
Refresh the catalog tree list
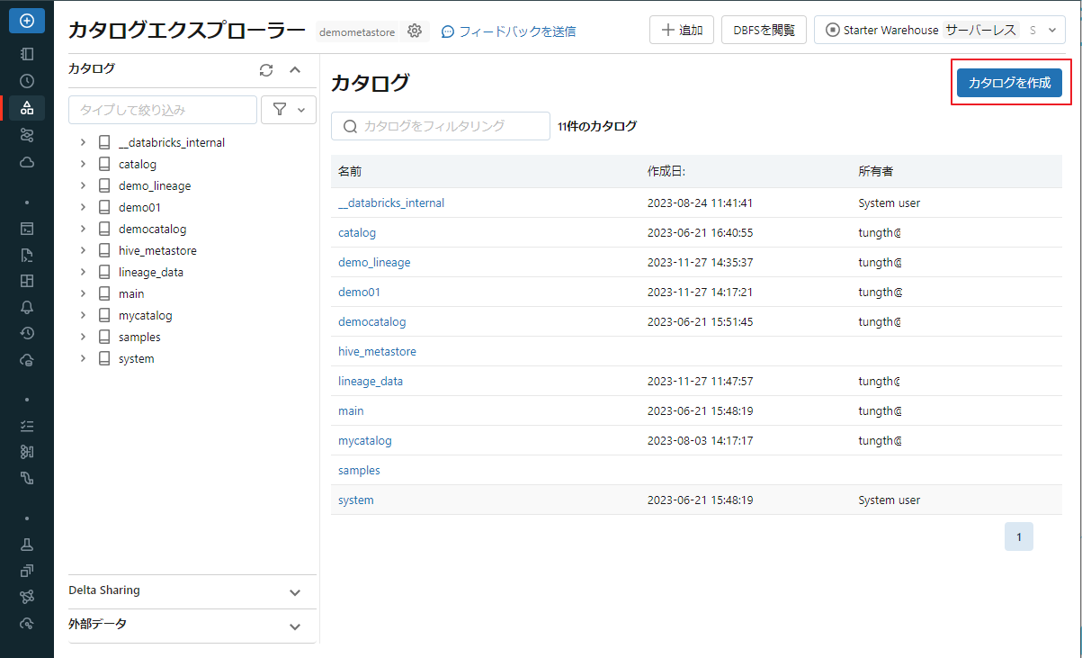[x=265, y=70]
